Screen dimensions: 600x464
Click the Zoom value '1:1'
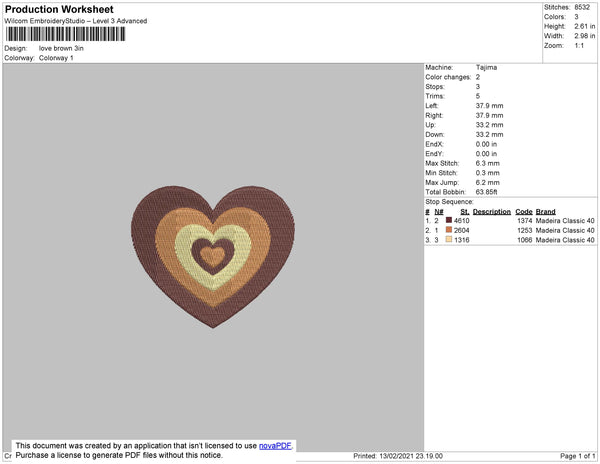(x=579, y=46)
